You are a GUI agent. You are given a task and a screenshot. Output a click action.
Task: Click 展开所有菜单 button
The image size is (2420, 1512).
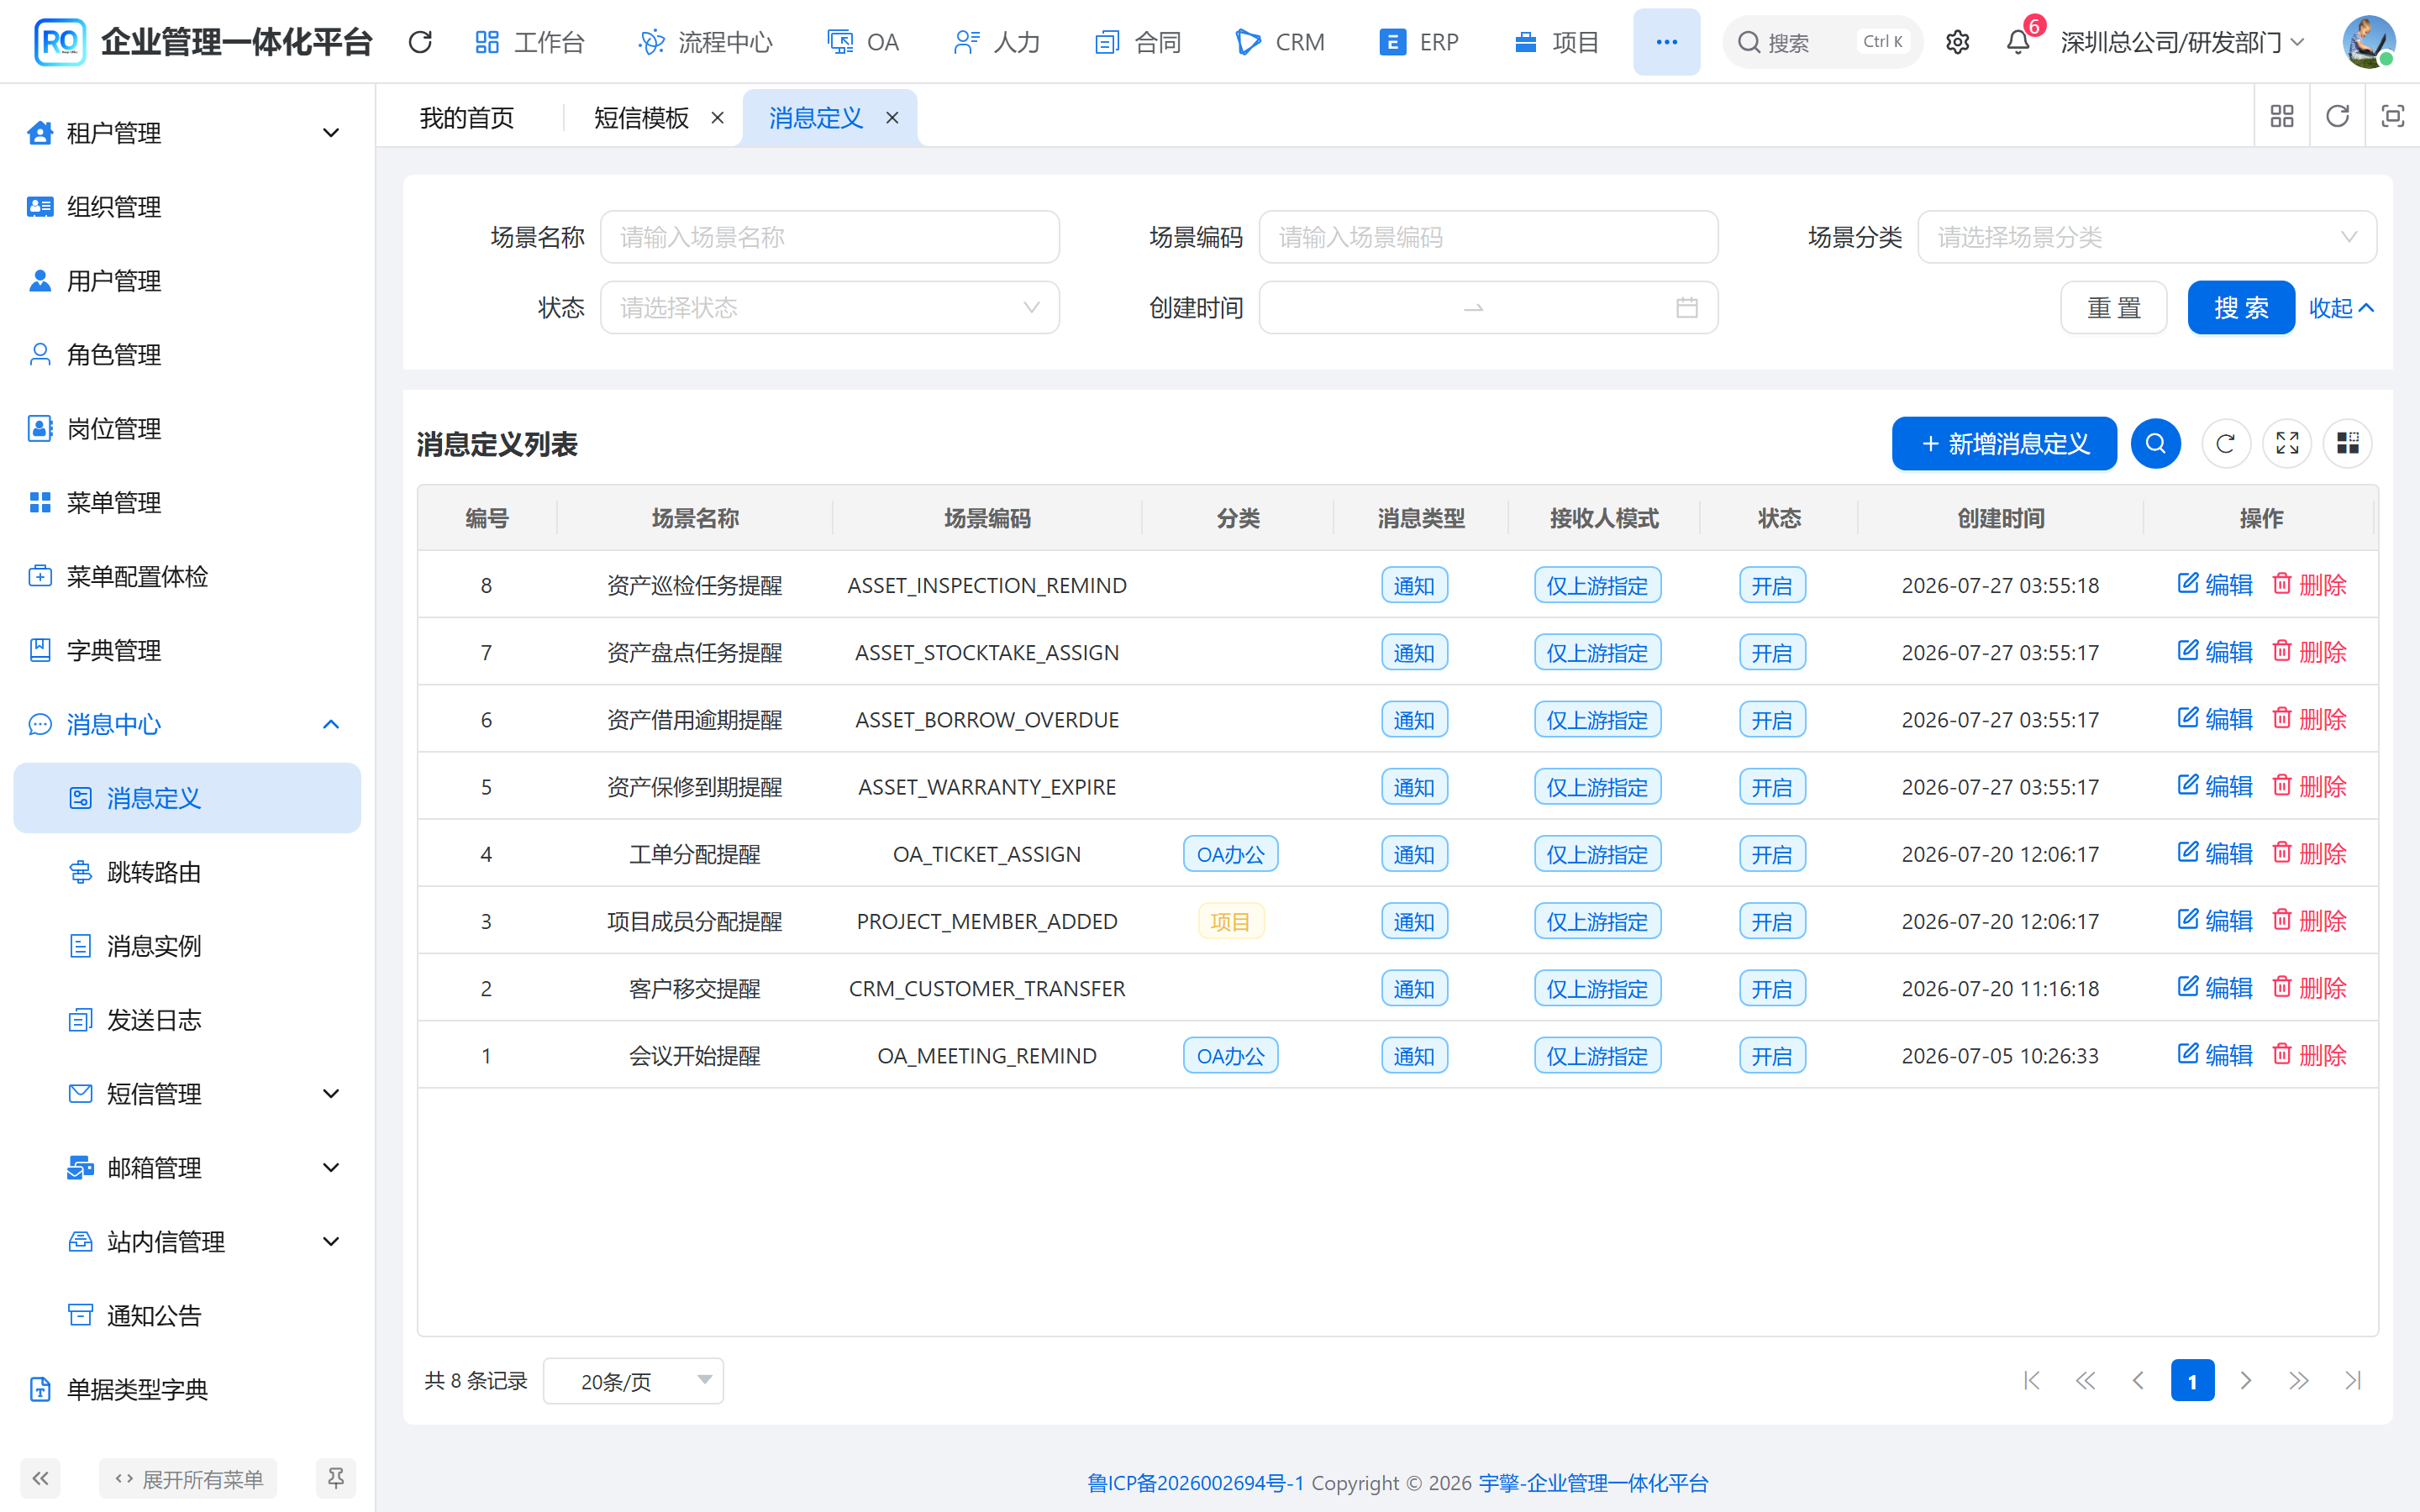[x=188, y=1478]
